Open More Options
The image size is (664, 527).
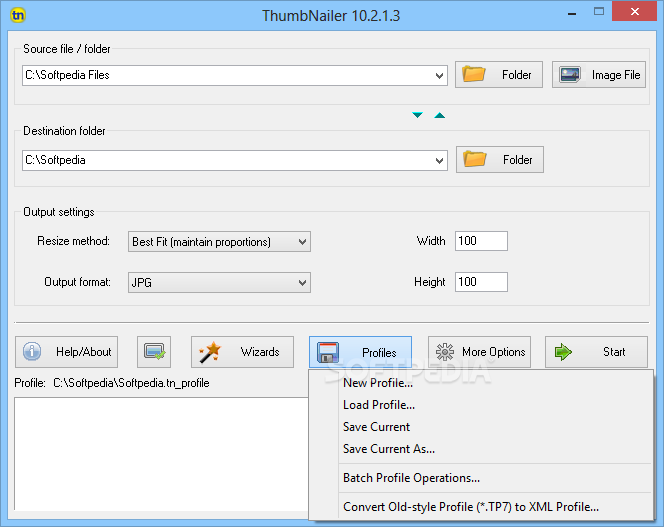pyautogui.click(x=479, y=352)
